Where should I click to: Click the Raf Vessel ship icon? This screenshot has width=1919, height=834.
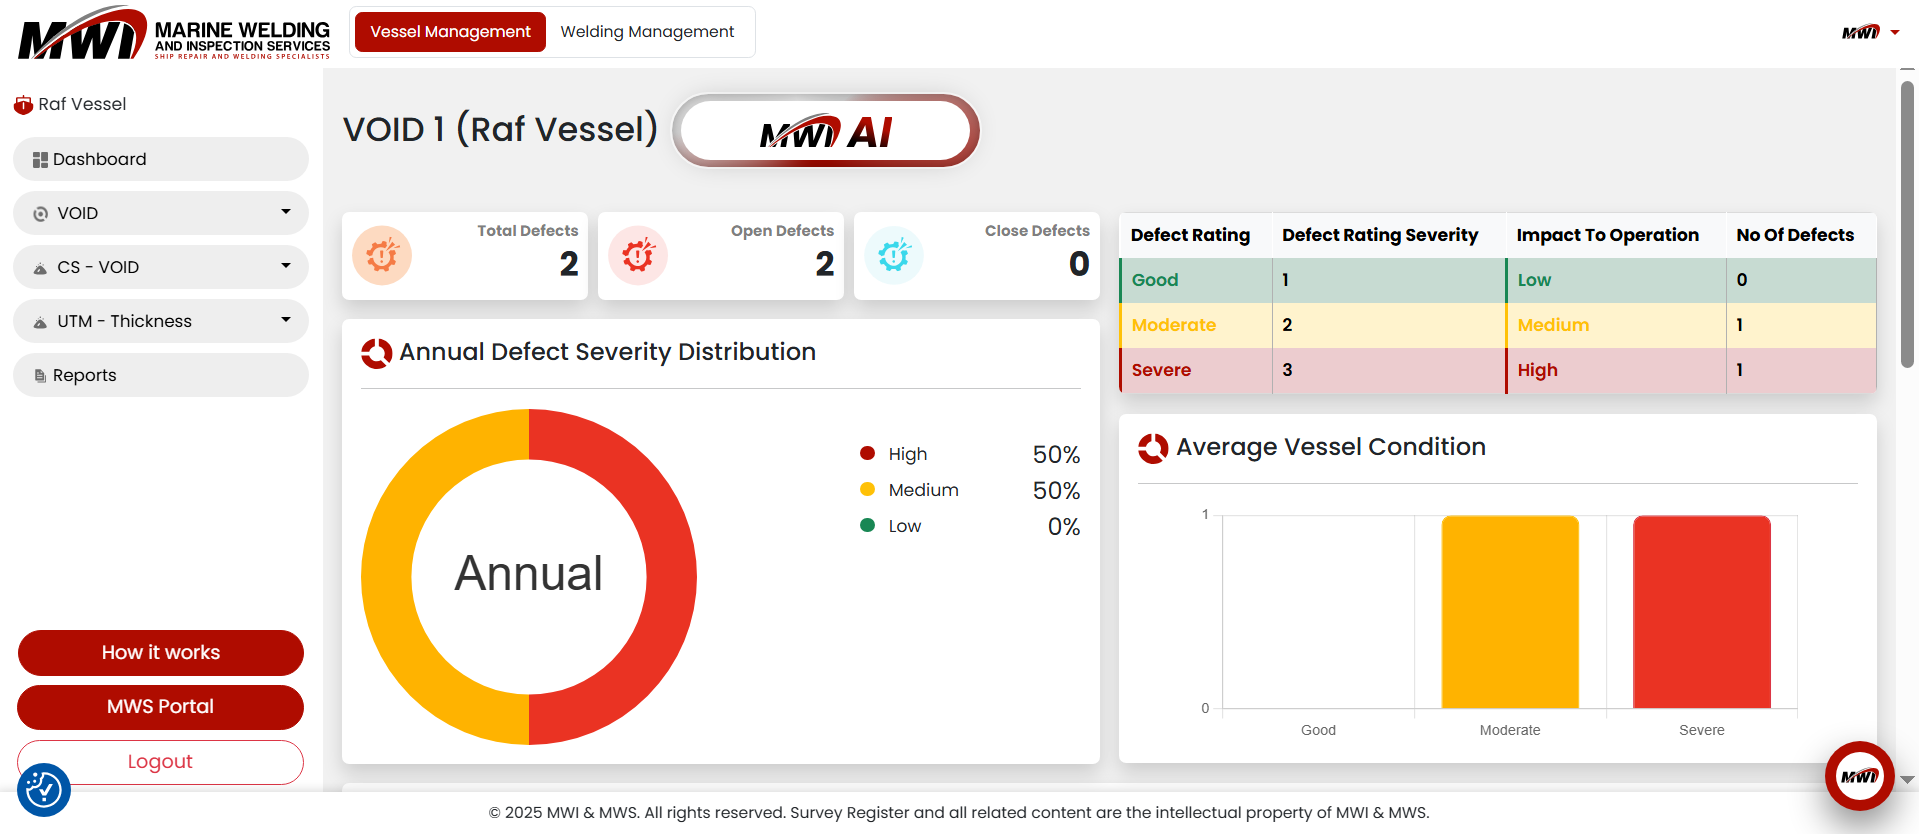point(23,105)
